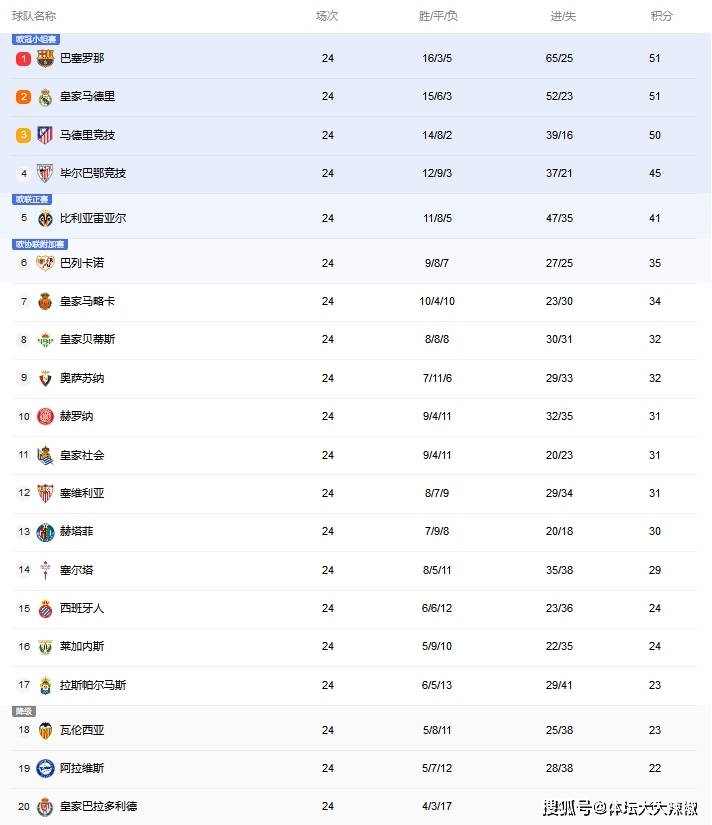Image resolution: width=712 pixels, height=825 pixels.
Task: Select the 进/失 column header
Action: tap(563, 16)
